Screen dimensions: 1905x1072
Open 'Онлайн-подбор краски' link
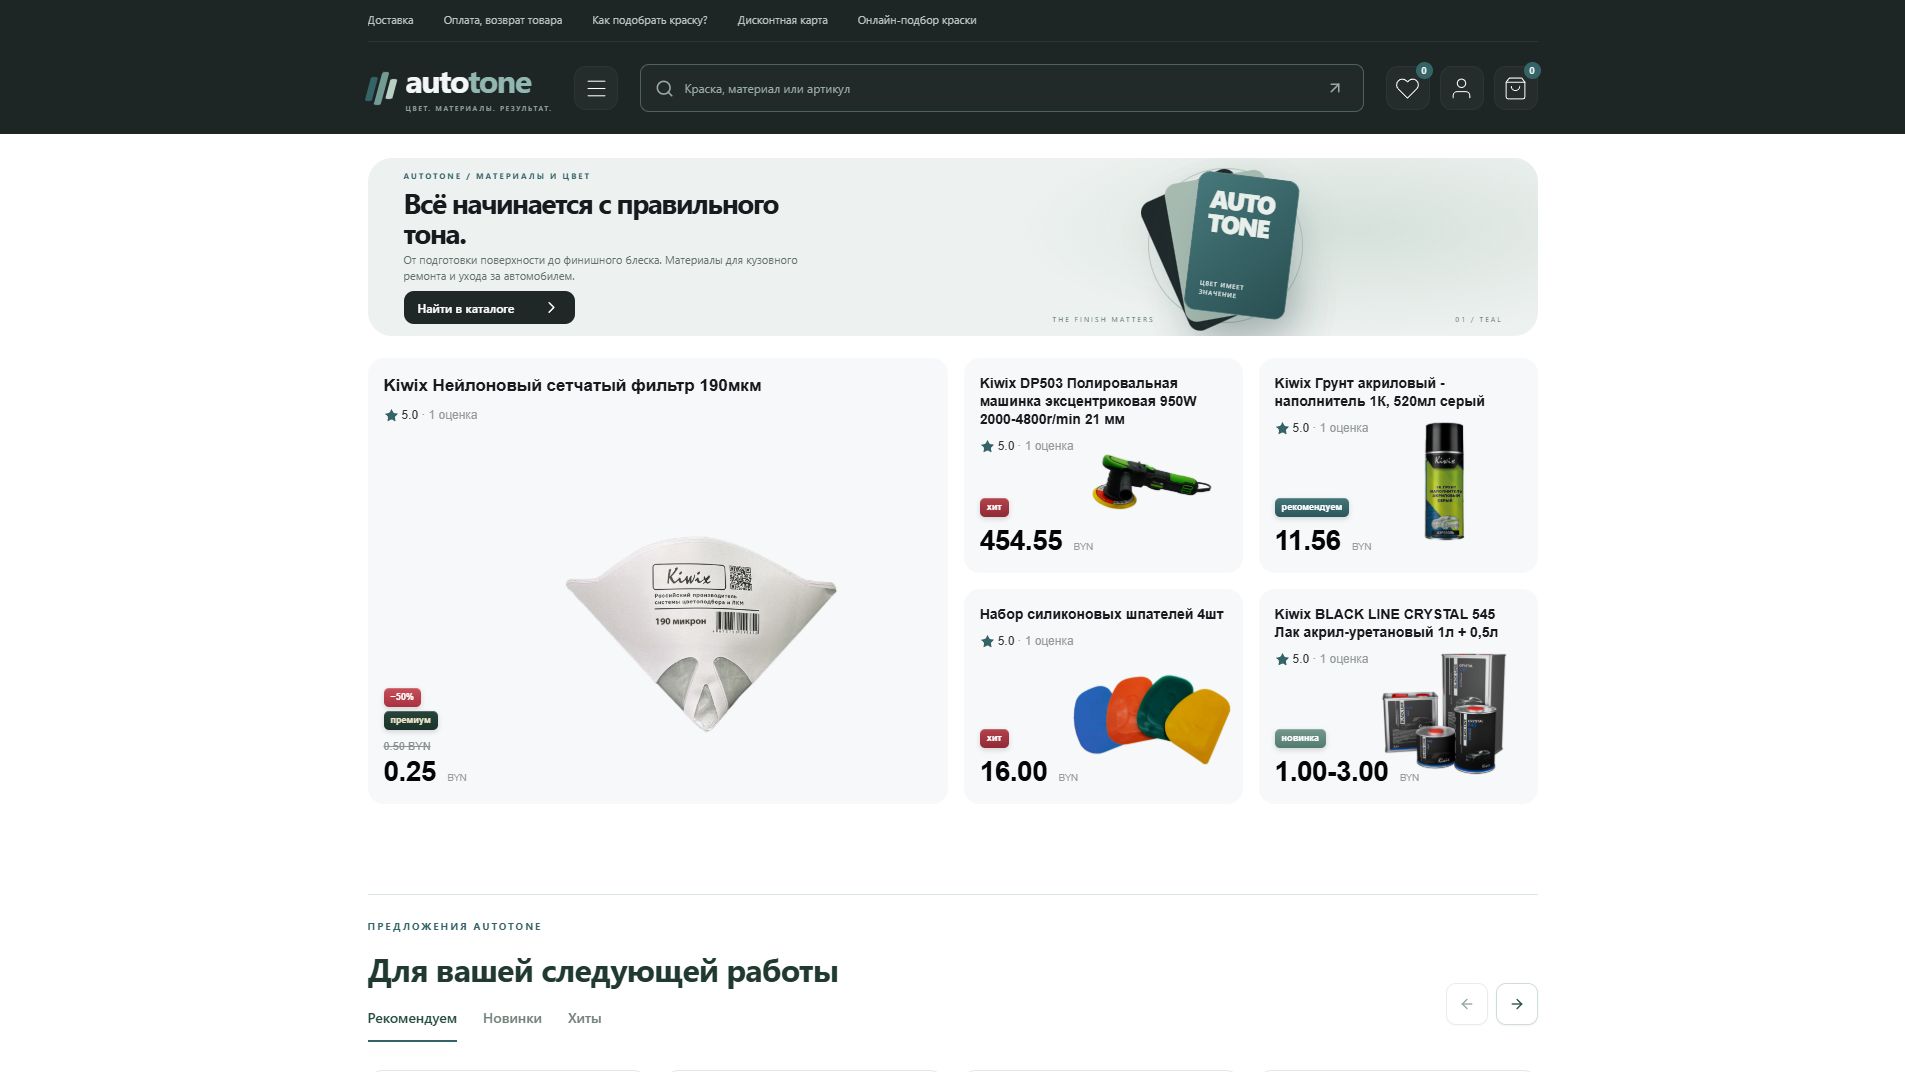(916, 20)
